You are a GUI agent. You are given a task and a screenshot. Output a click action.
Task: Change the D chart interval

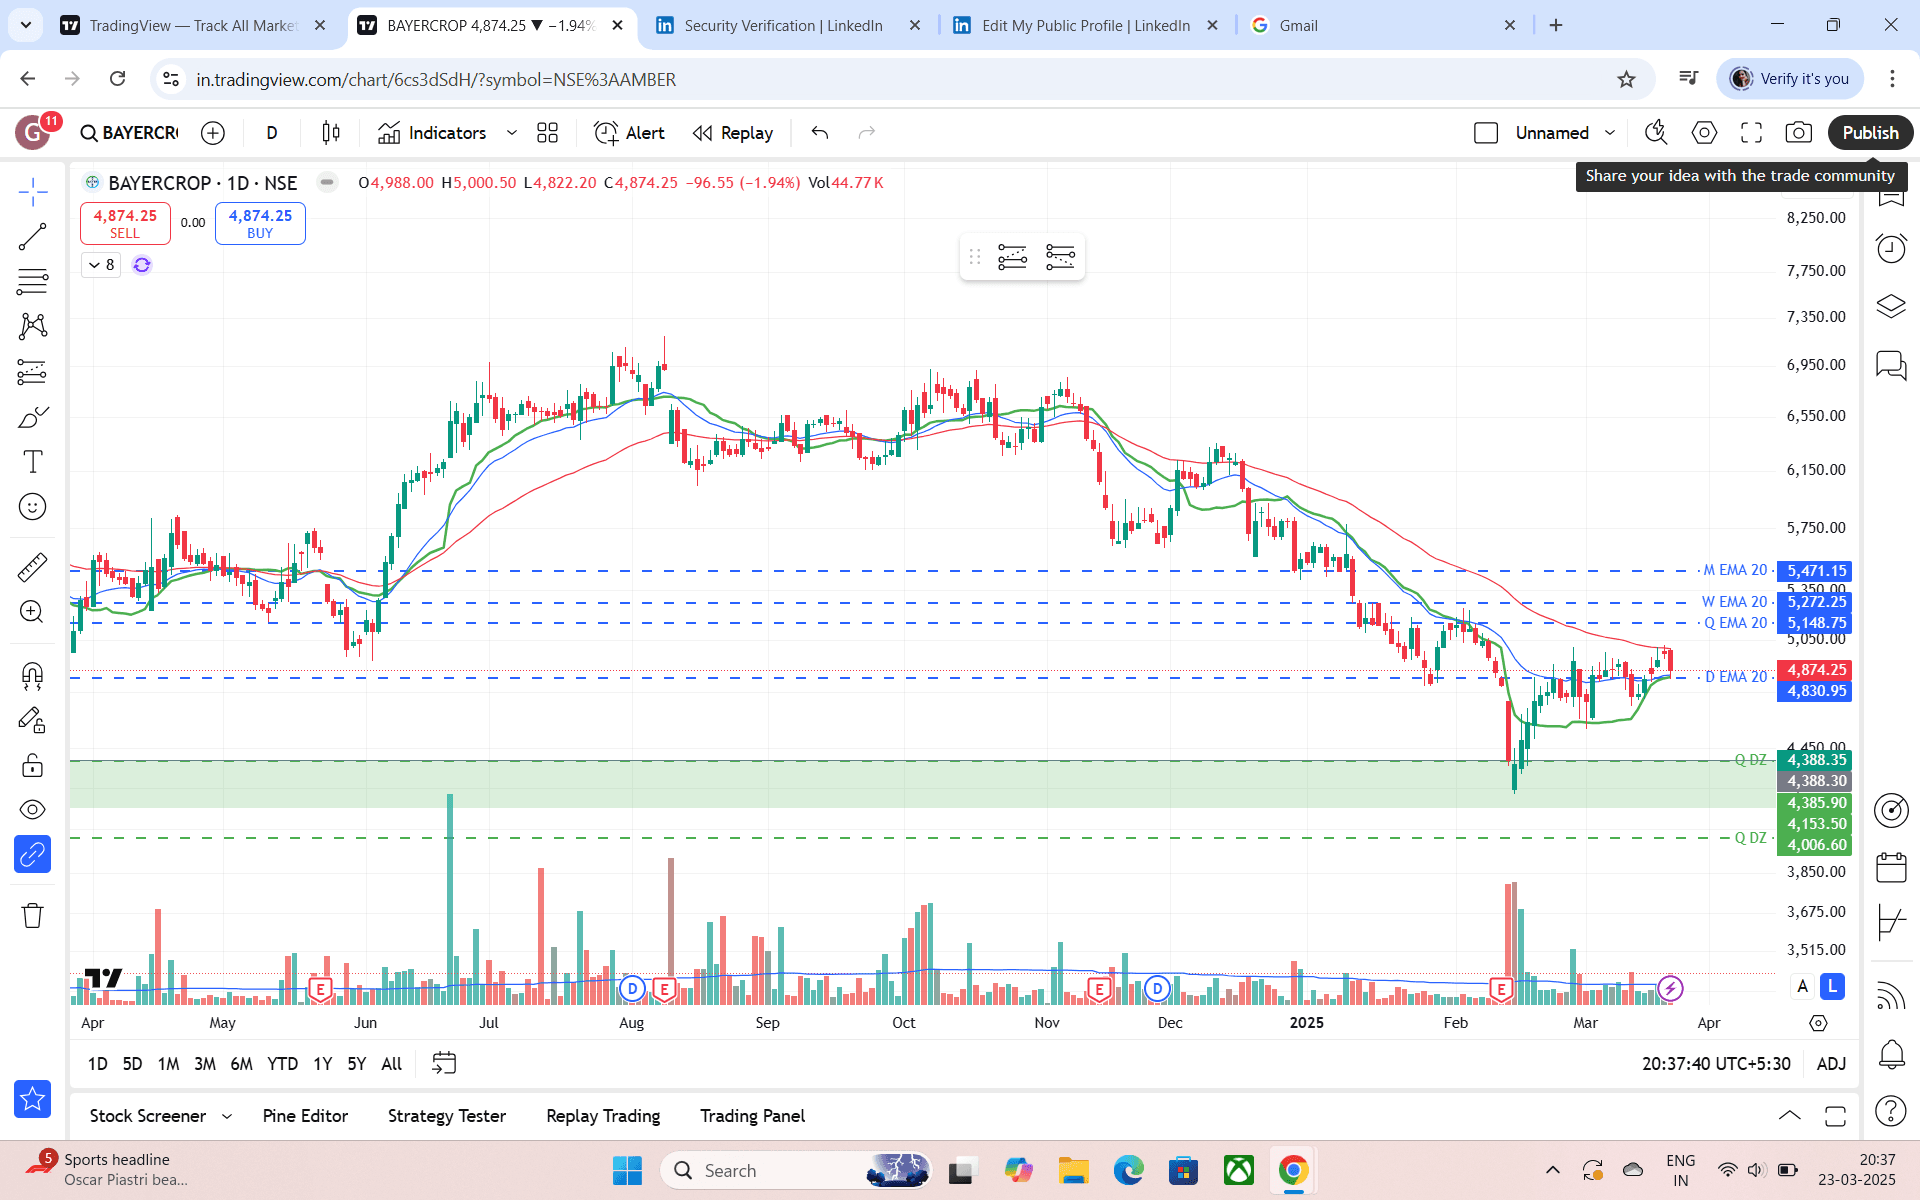[272, 133]
